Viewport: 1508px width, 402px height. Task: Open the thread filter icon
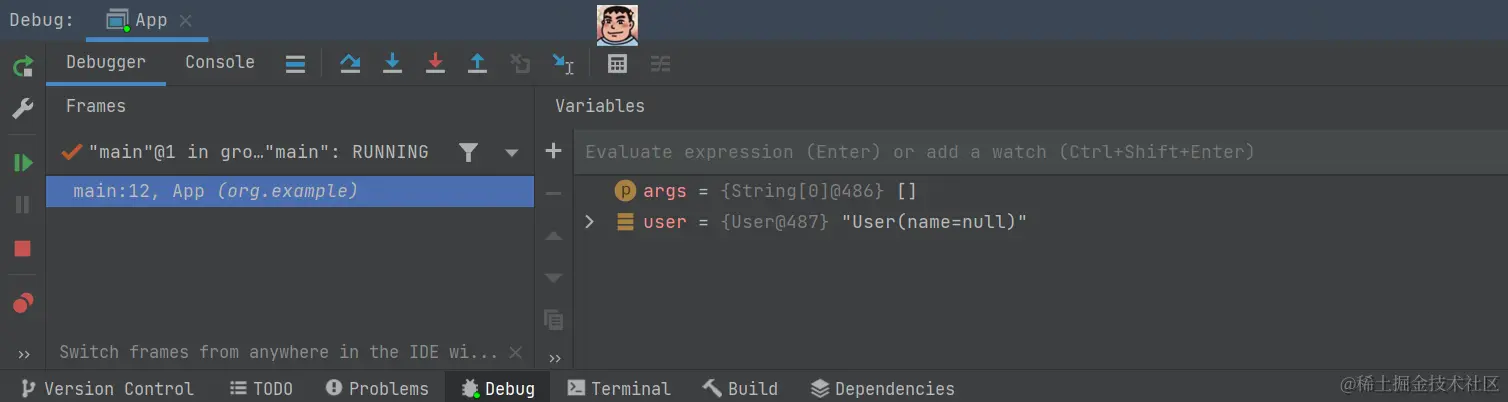click(468, 152)
